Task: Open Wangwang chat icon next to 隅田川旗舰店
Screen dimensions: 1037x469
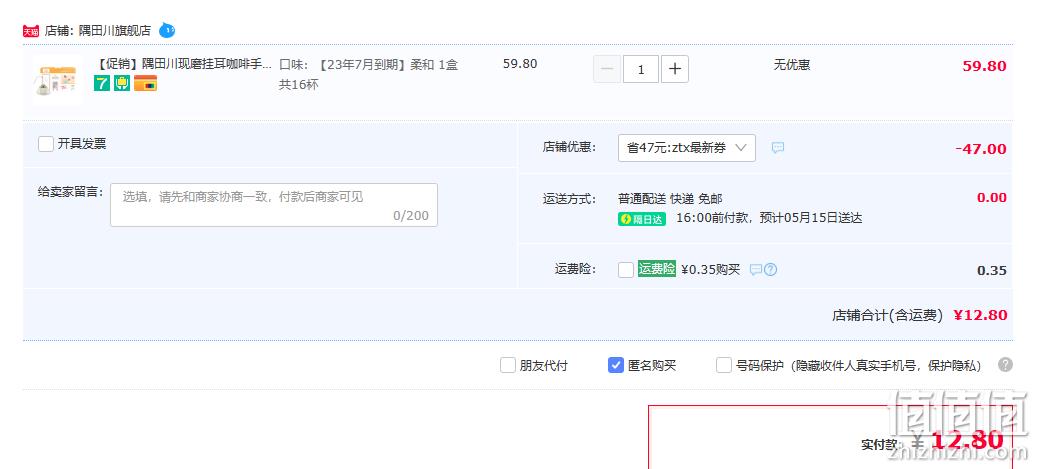Action: click(167, 30)
